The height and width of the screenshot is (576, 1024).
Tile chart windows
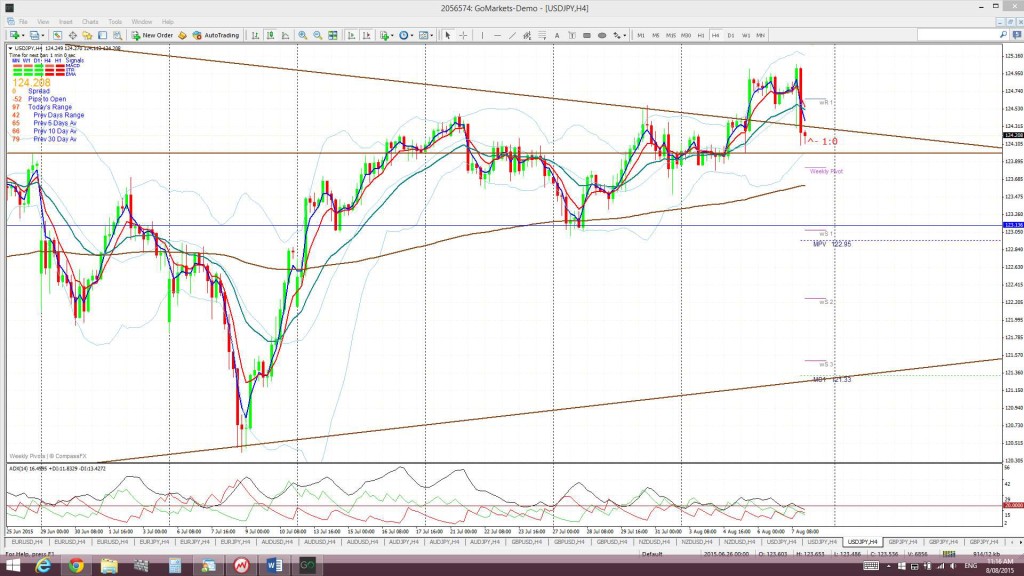tap(333, 35)
